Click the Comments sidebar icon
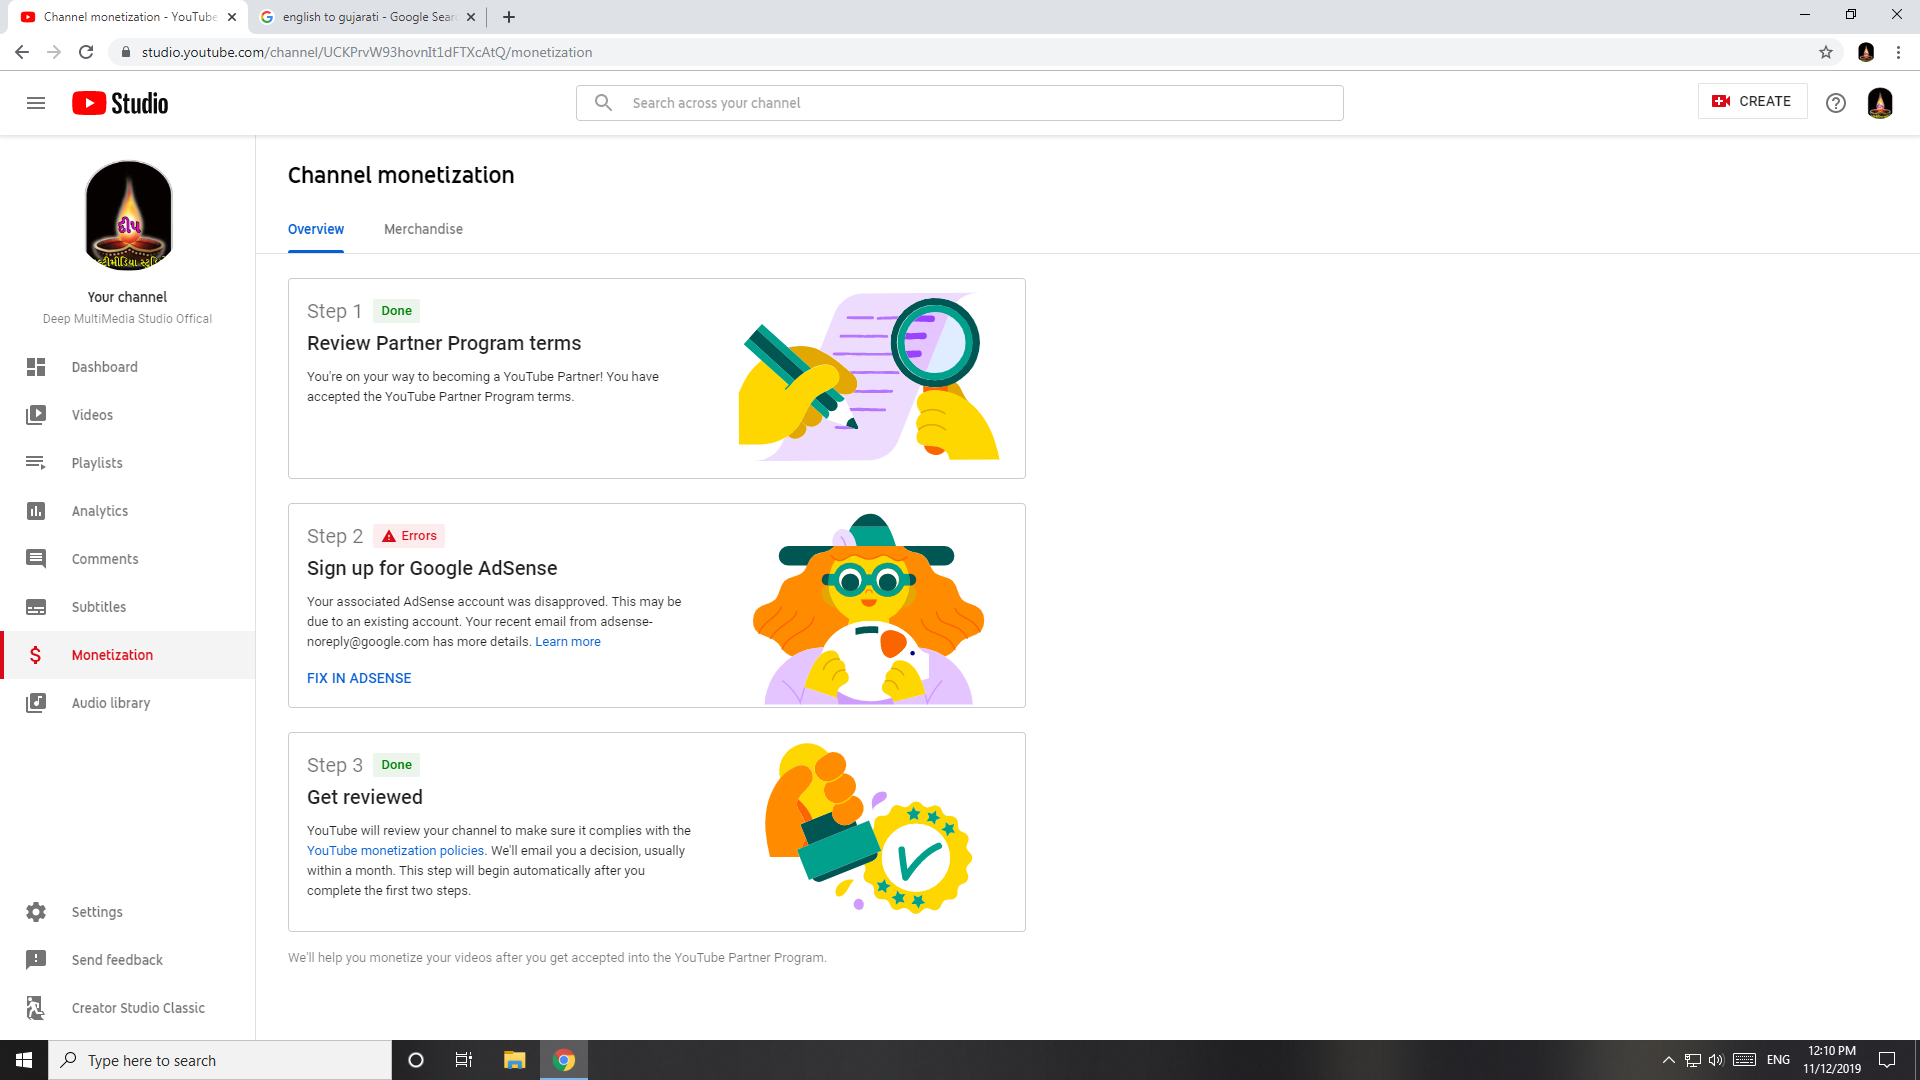Screen dimensions: 1920x1080 click(x=36, y=559)
